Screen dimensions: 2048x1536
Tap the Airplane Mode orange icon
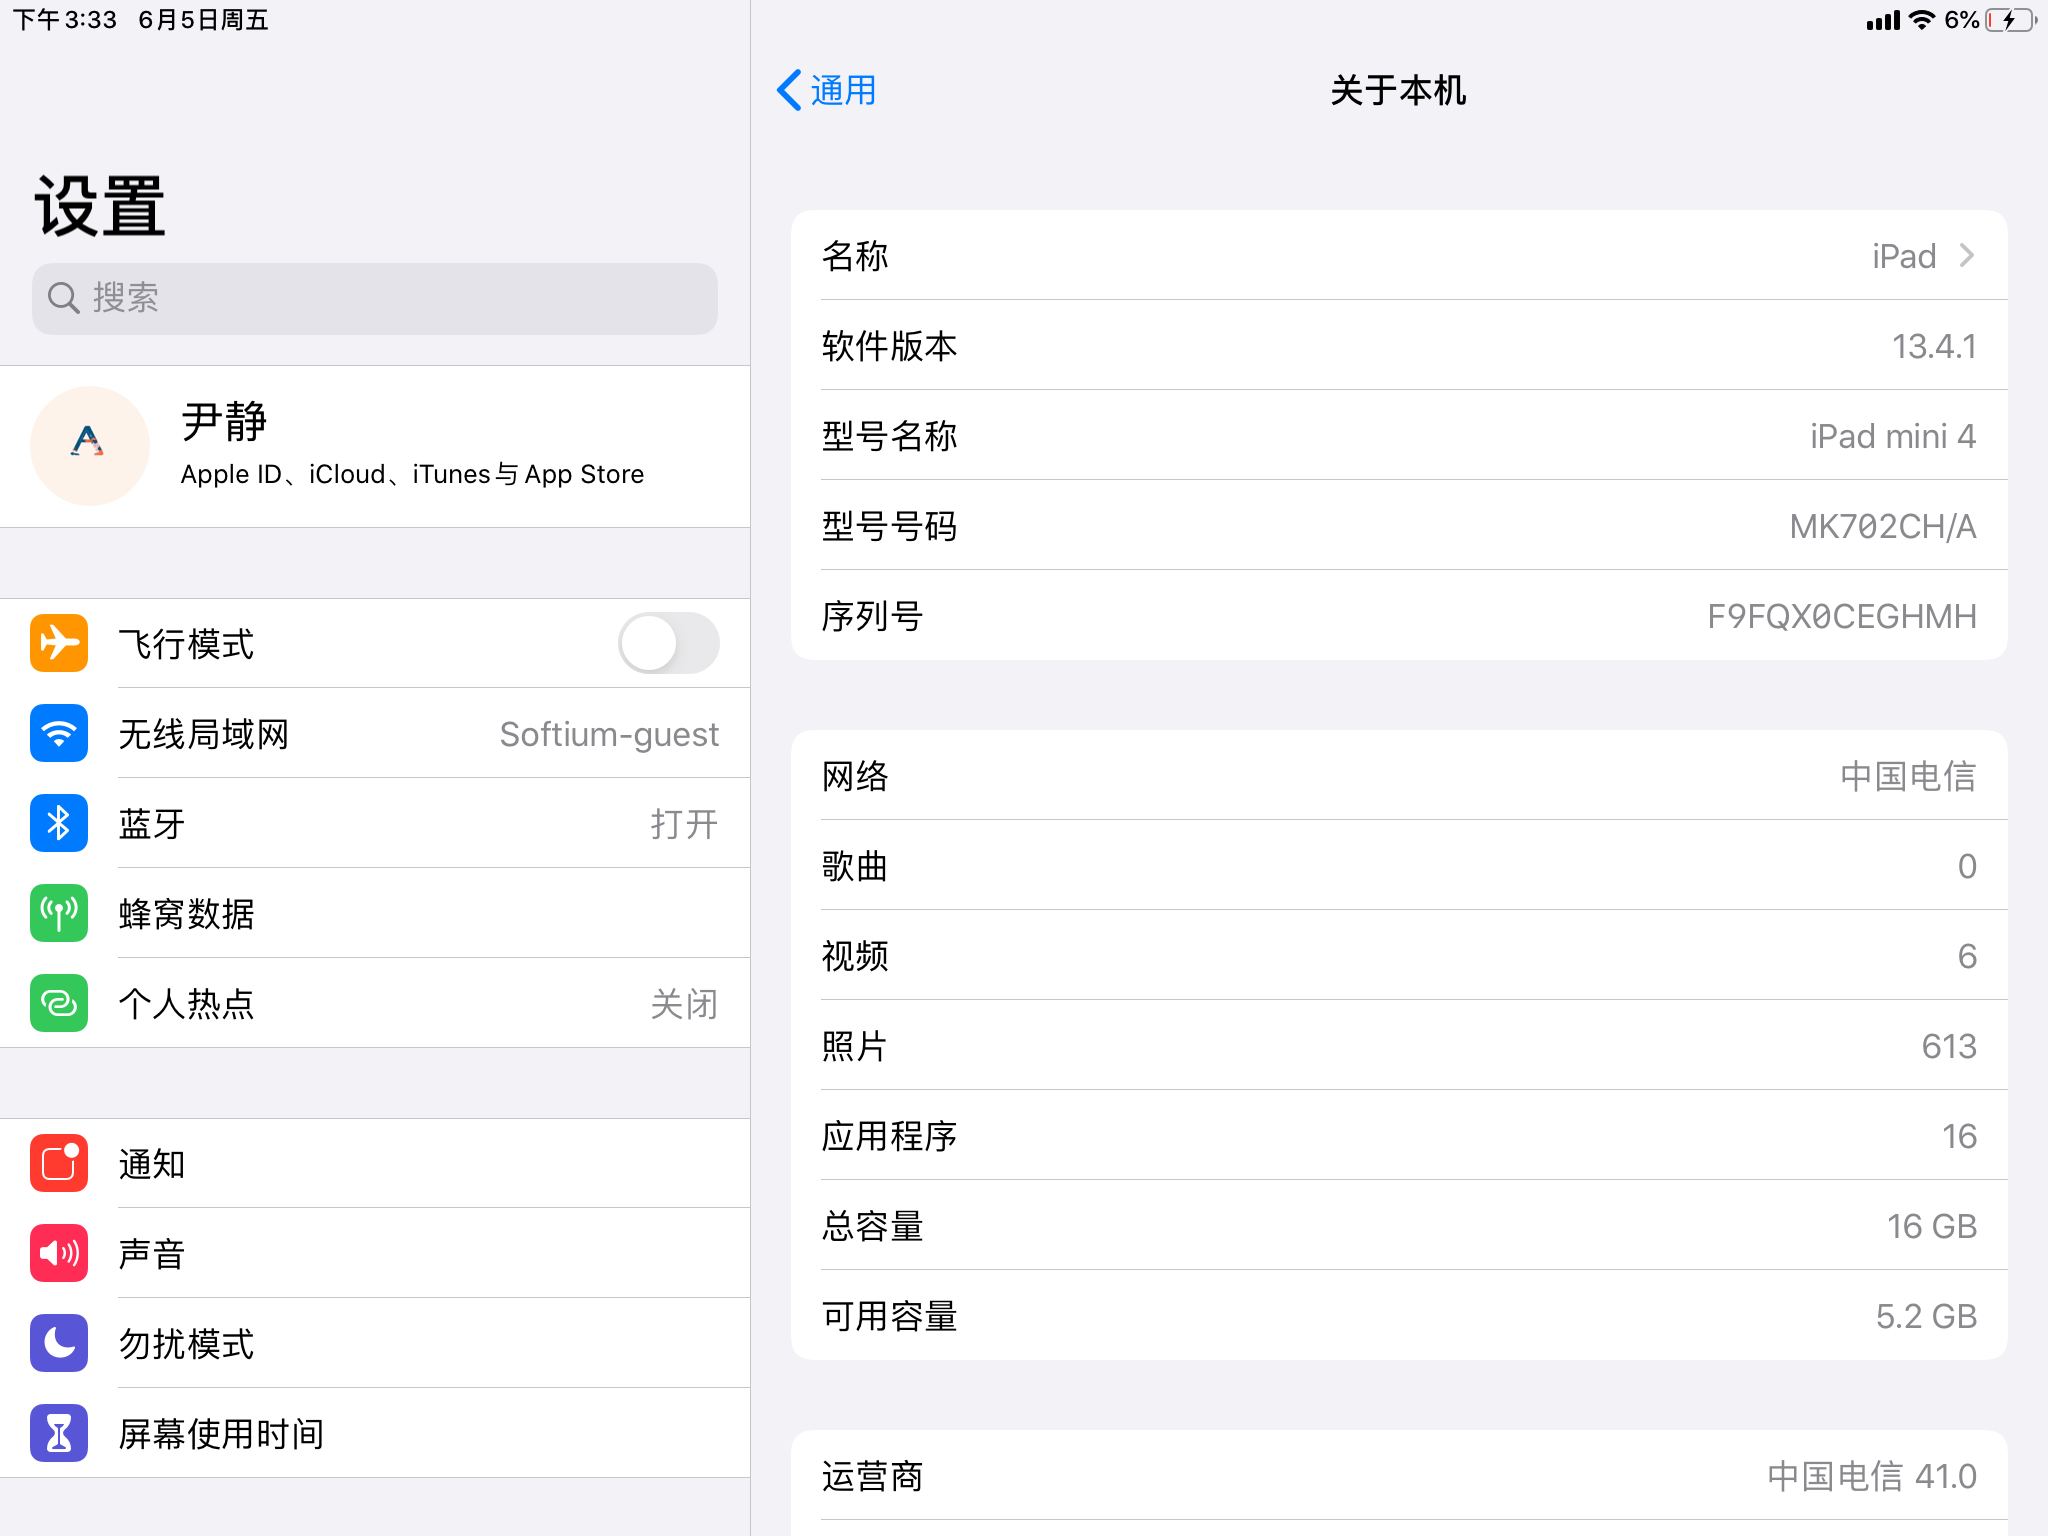(59, 643)
